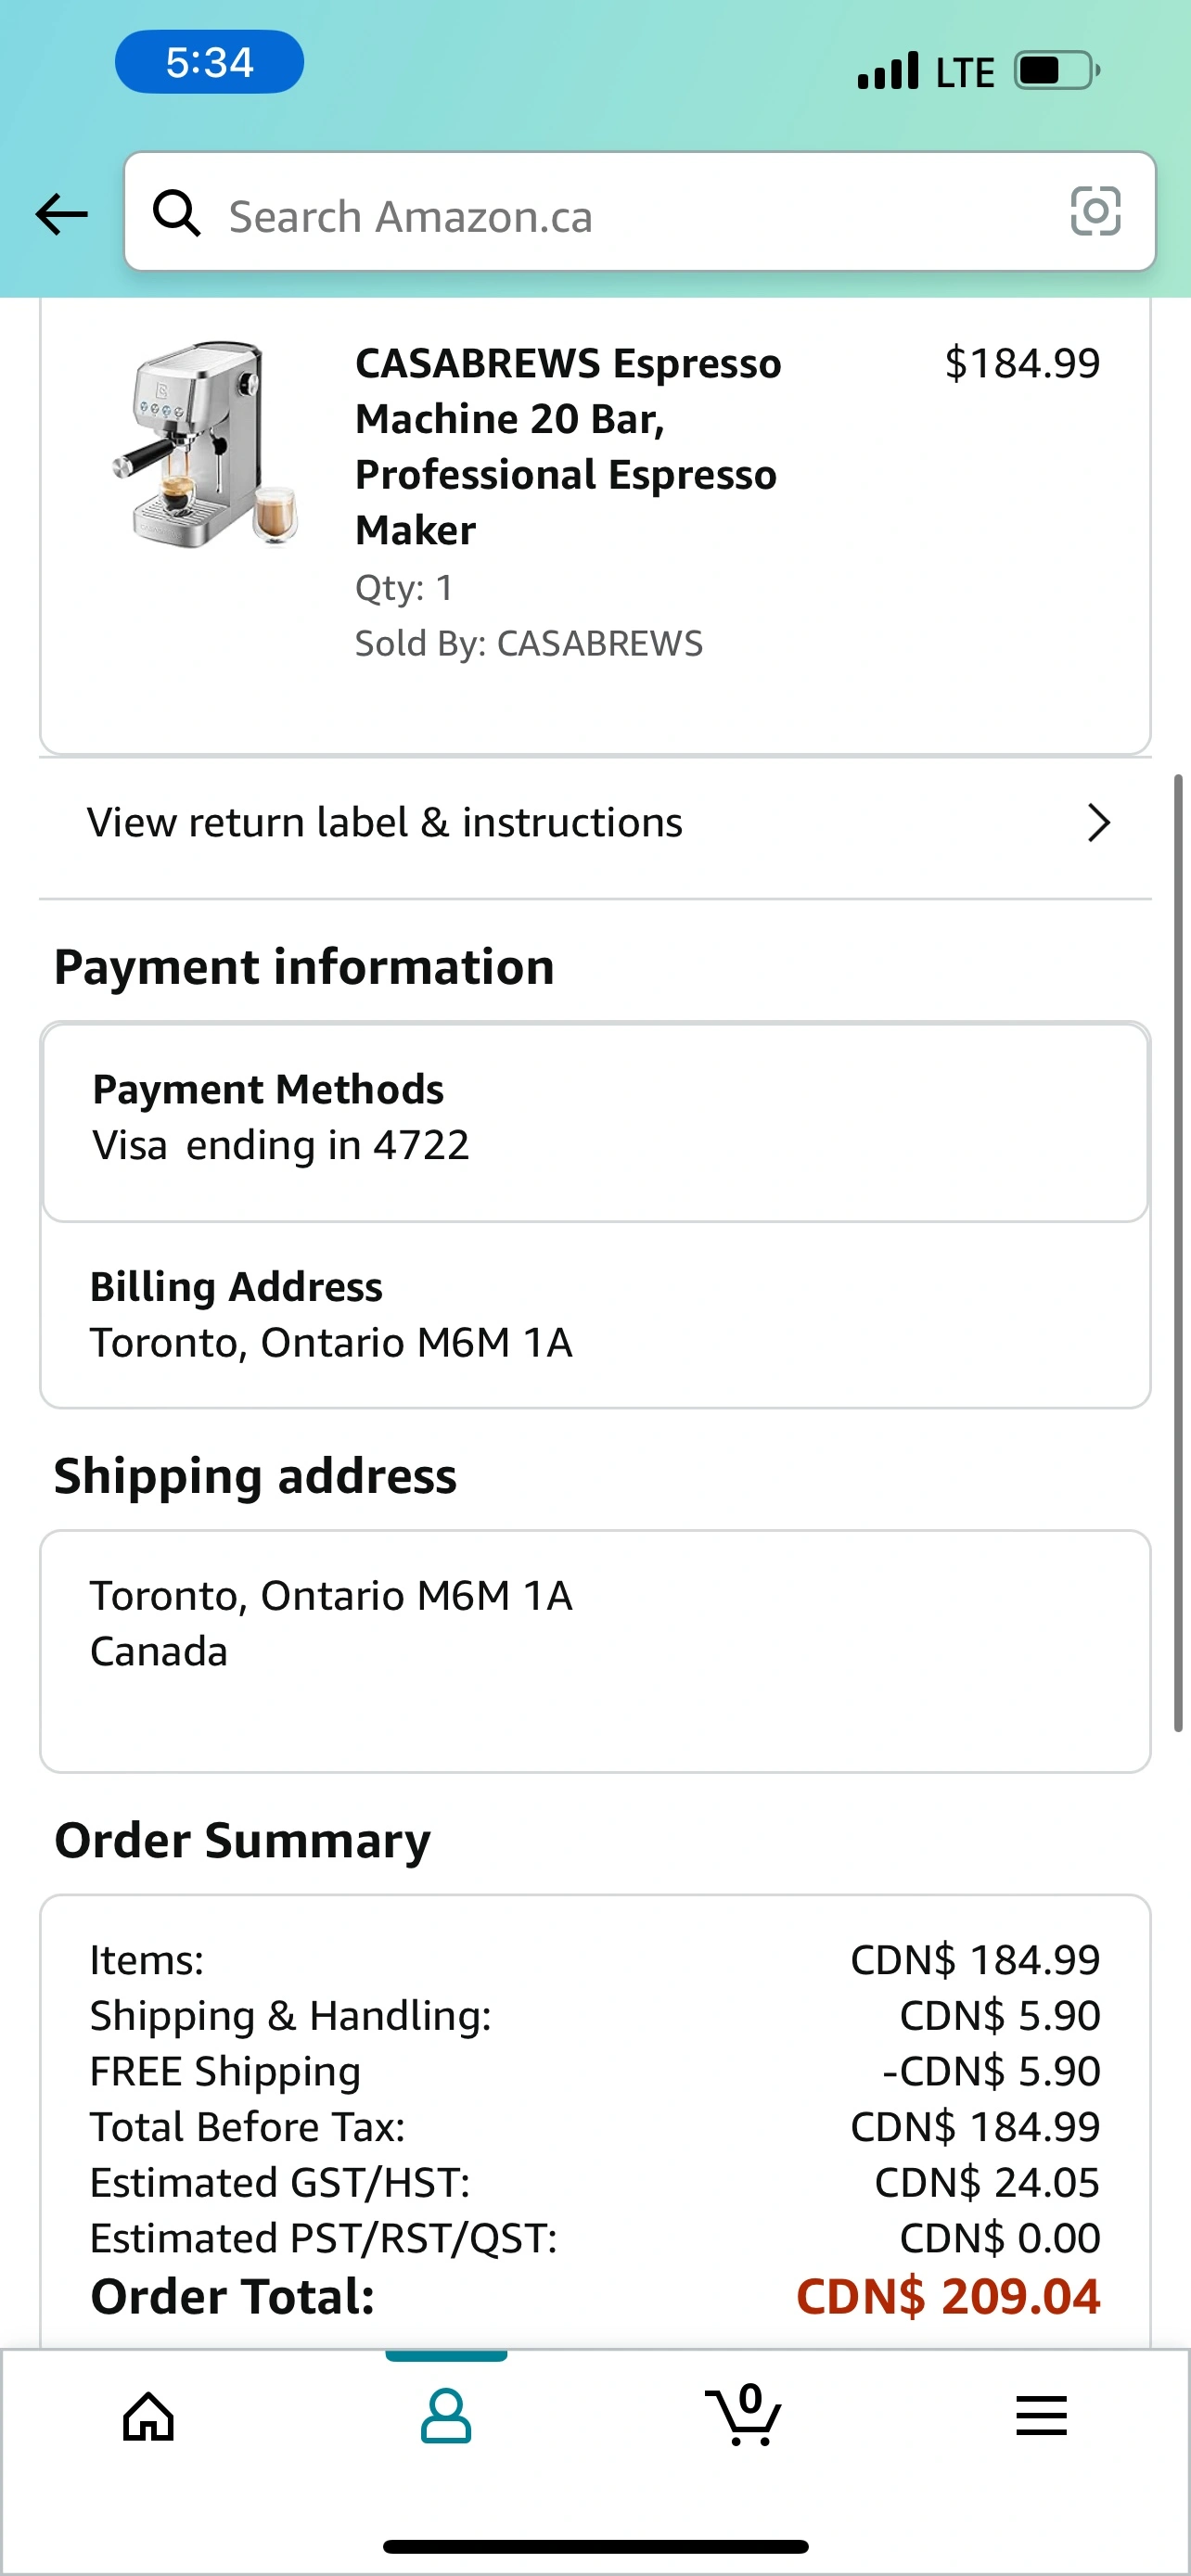This screenshot has height=2576, width=1191.
Task: Tap the Billing Address section
Action: coord(330,1314)
